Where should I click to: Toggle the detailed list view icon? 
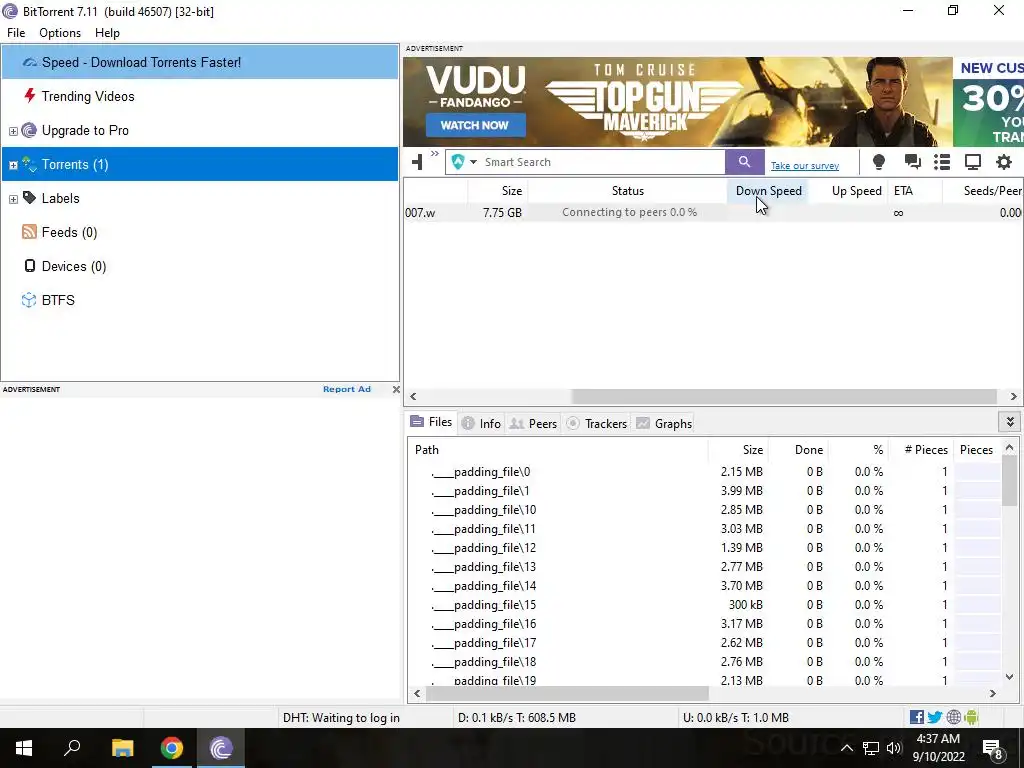[942, 162]
